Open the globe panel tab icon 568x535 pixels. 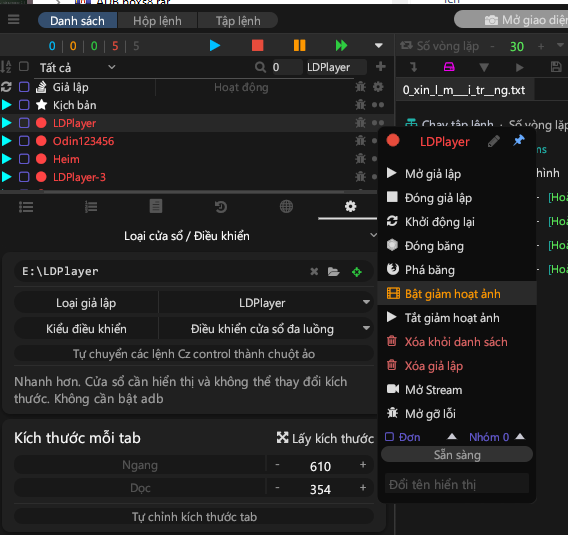(286, 206)
